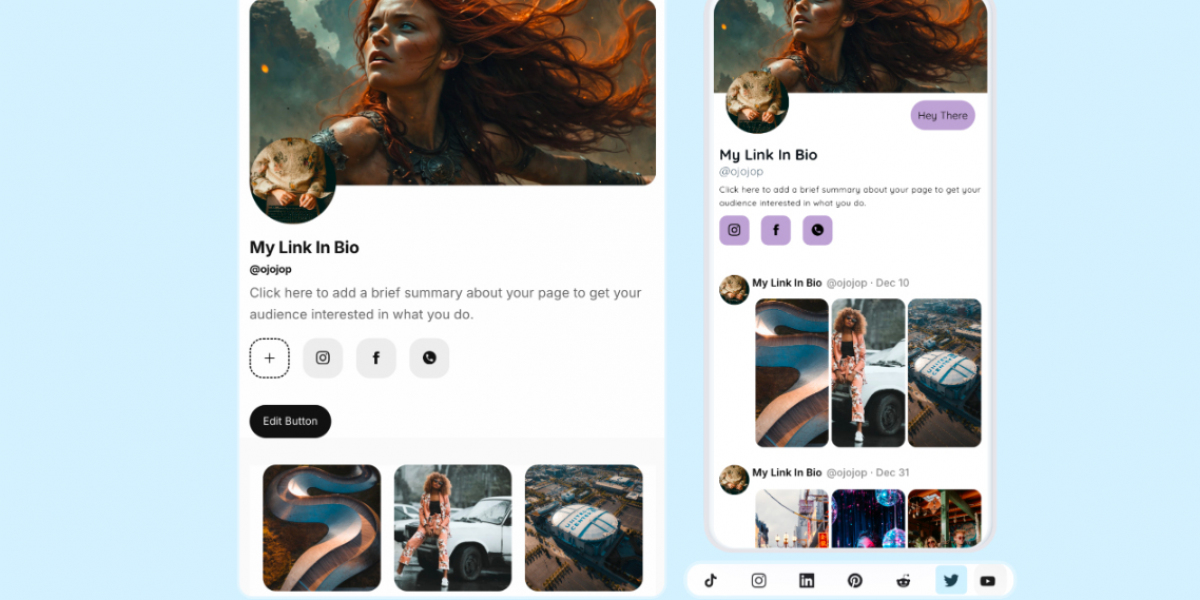This screenshot has height=600, width=1200.
Task: Click the gray Facebook icon in the editor
Action: coord(376,358)
